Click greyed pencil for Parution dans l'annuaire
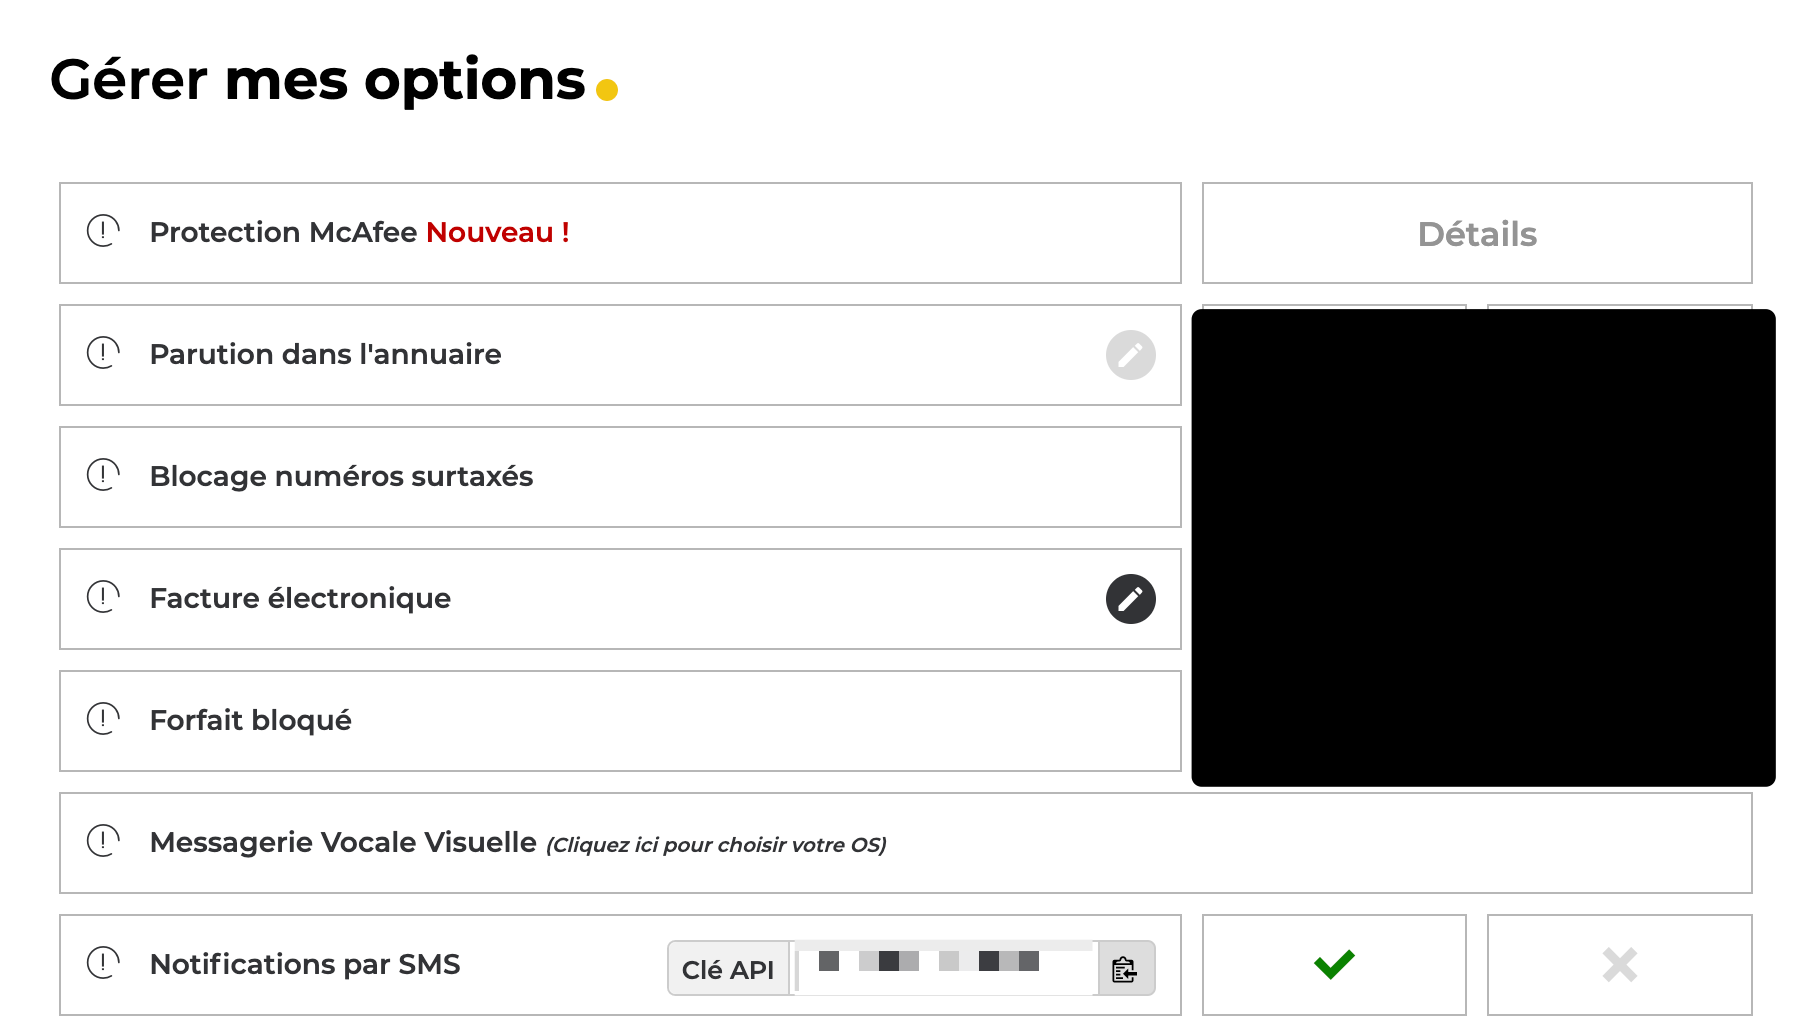This screenshot has height=1036, width=1806. tap(1130, 355)
